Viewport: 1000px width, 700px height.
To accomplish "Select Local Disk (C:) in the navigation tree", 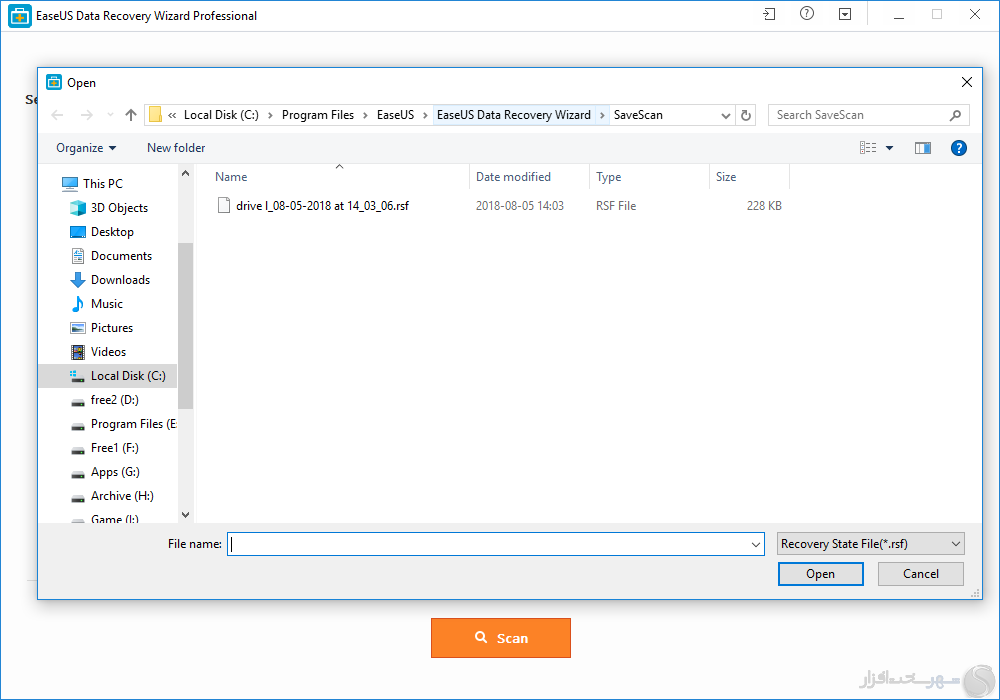I will pos(107,376).
